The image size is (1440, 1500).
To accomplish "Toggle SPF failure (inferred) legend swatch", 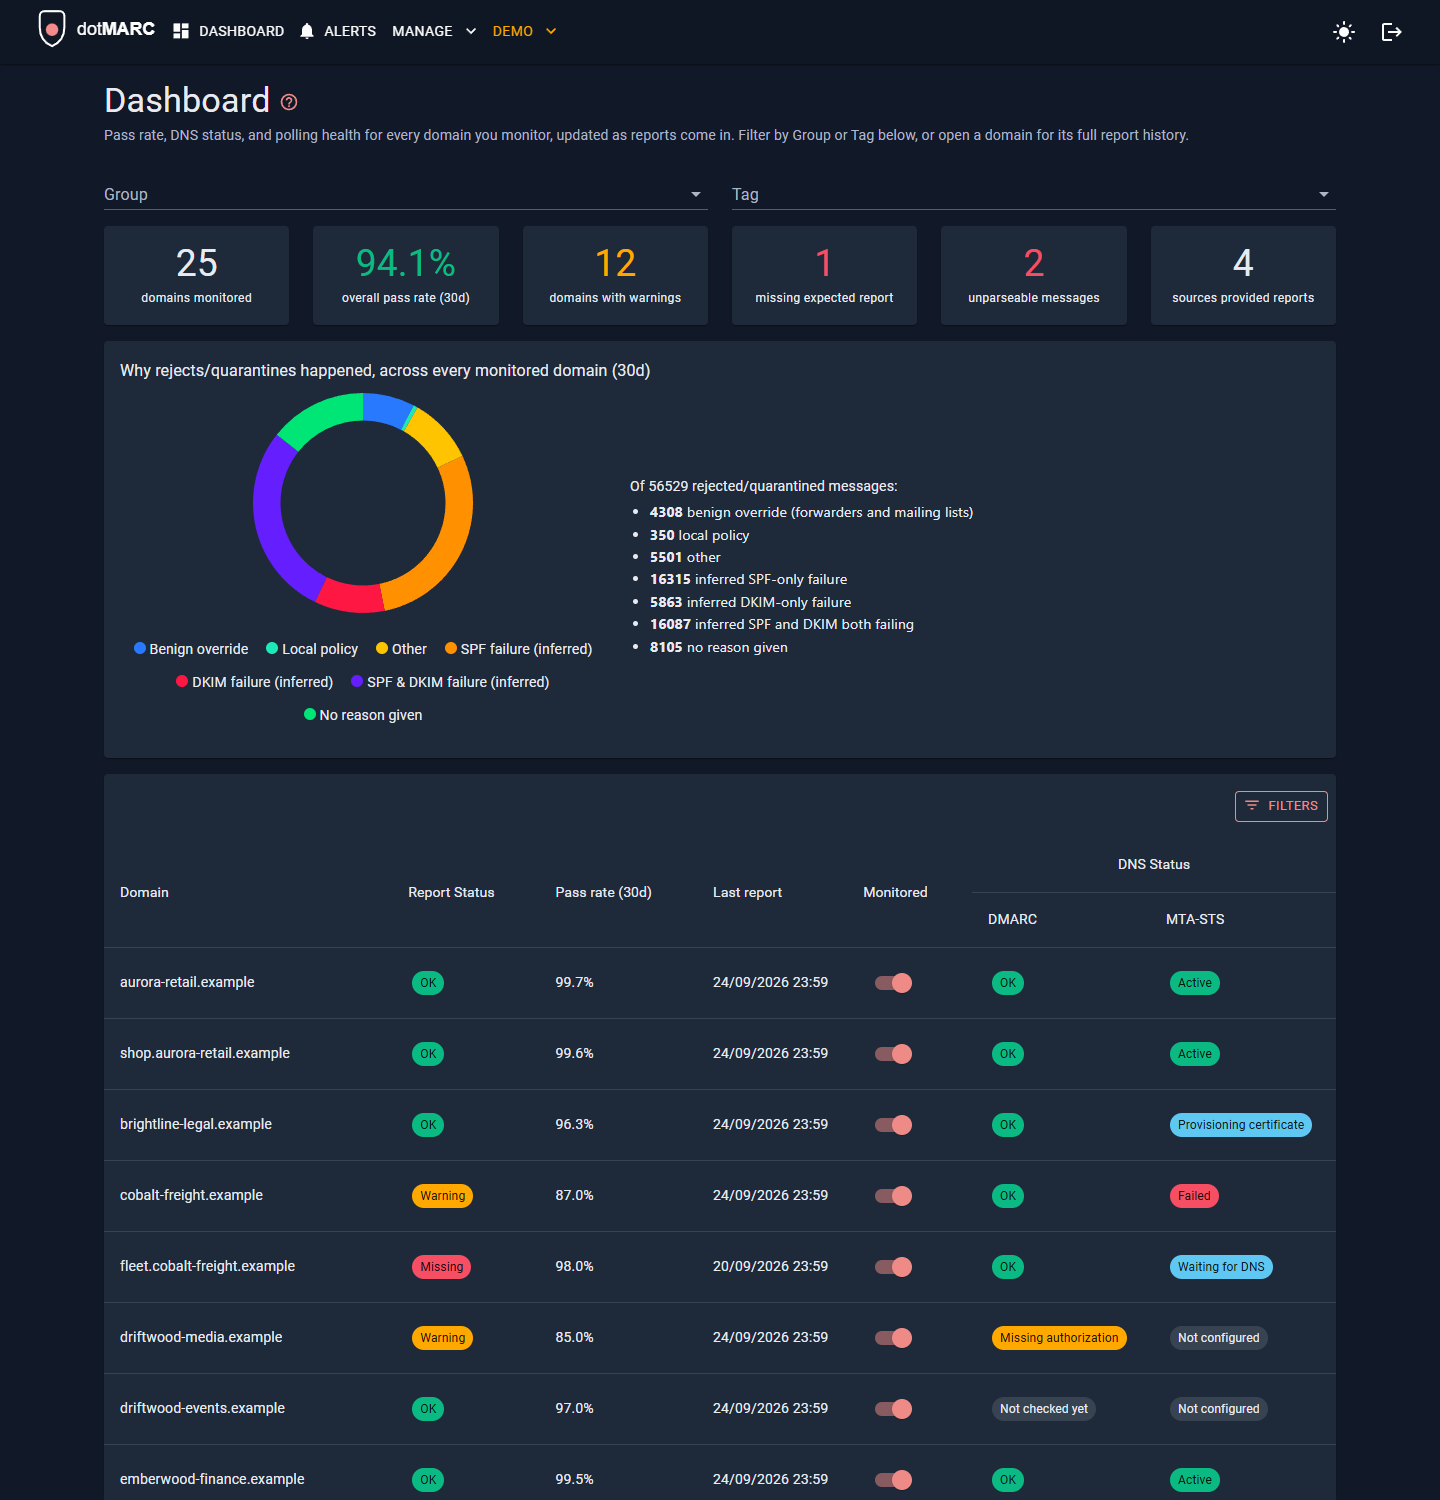I will [x=451, y=648].
